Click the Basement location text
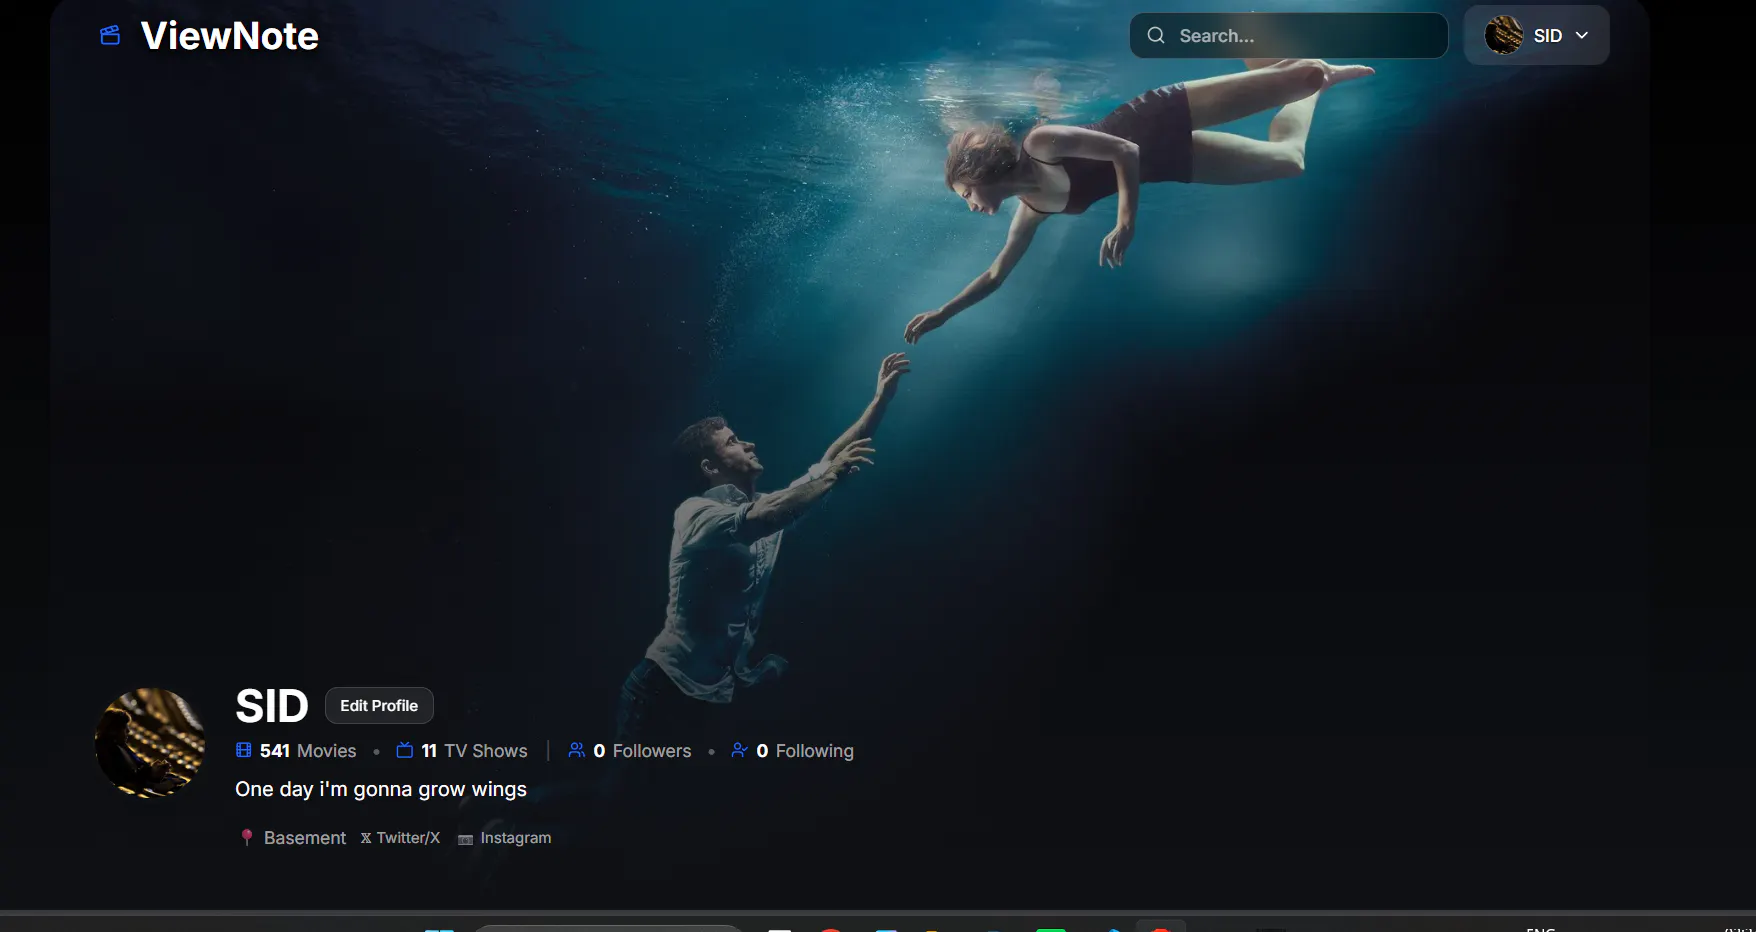Screen dimensions: 1756x932 click(305, 838)
